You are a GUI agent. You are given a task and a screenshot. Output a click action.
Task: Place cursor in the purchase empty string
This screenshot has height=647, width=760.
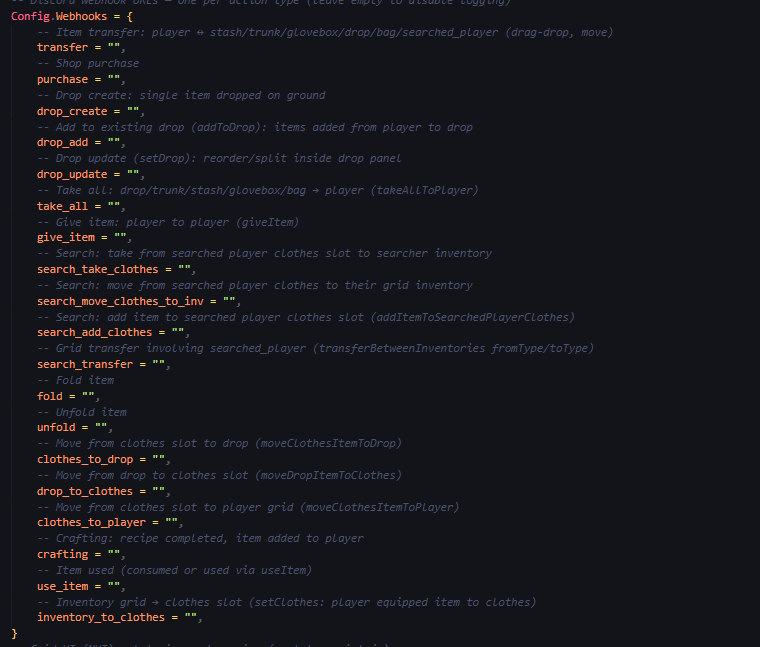(x=113, y=79)
